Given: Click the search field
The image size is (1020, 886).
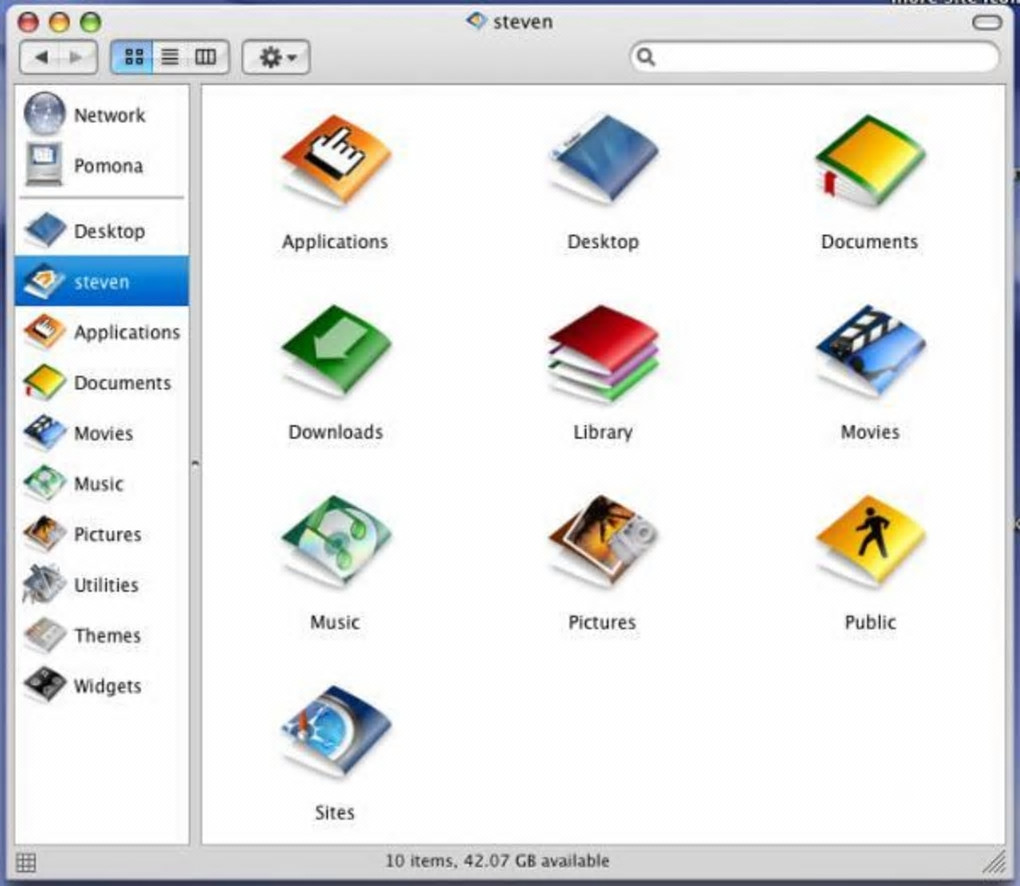Looking at the screenshot, I should pos(814,57).
